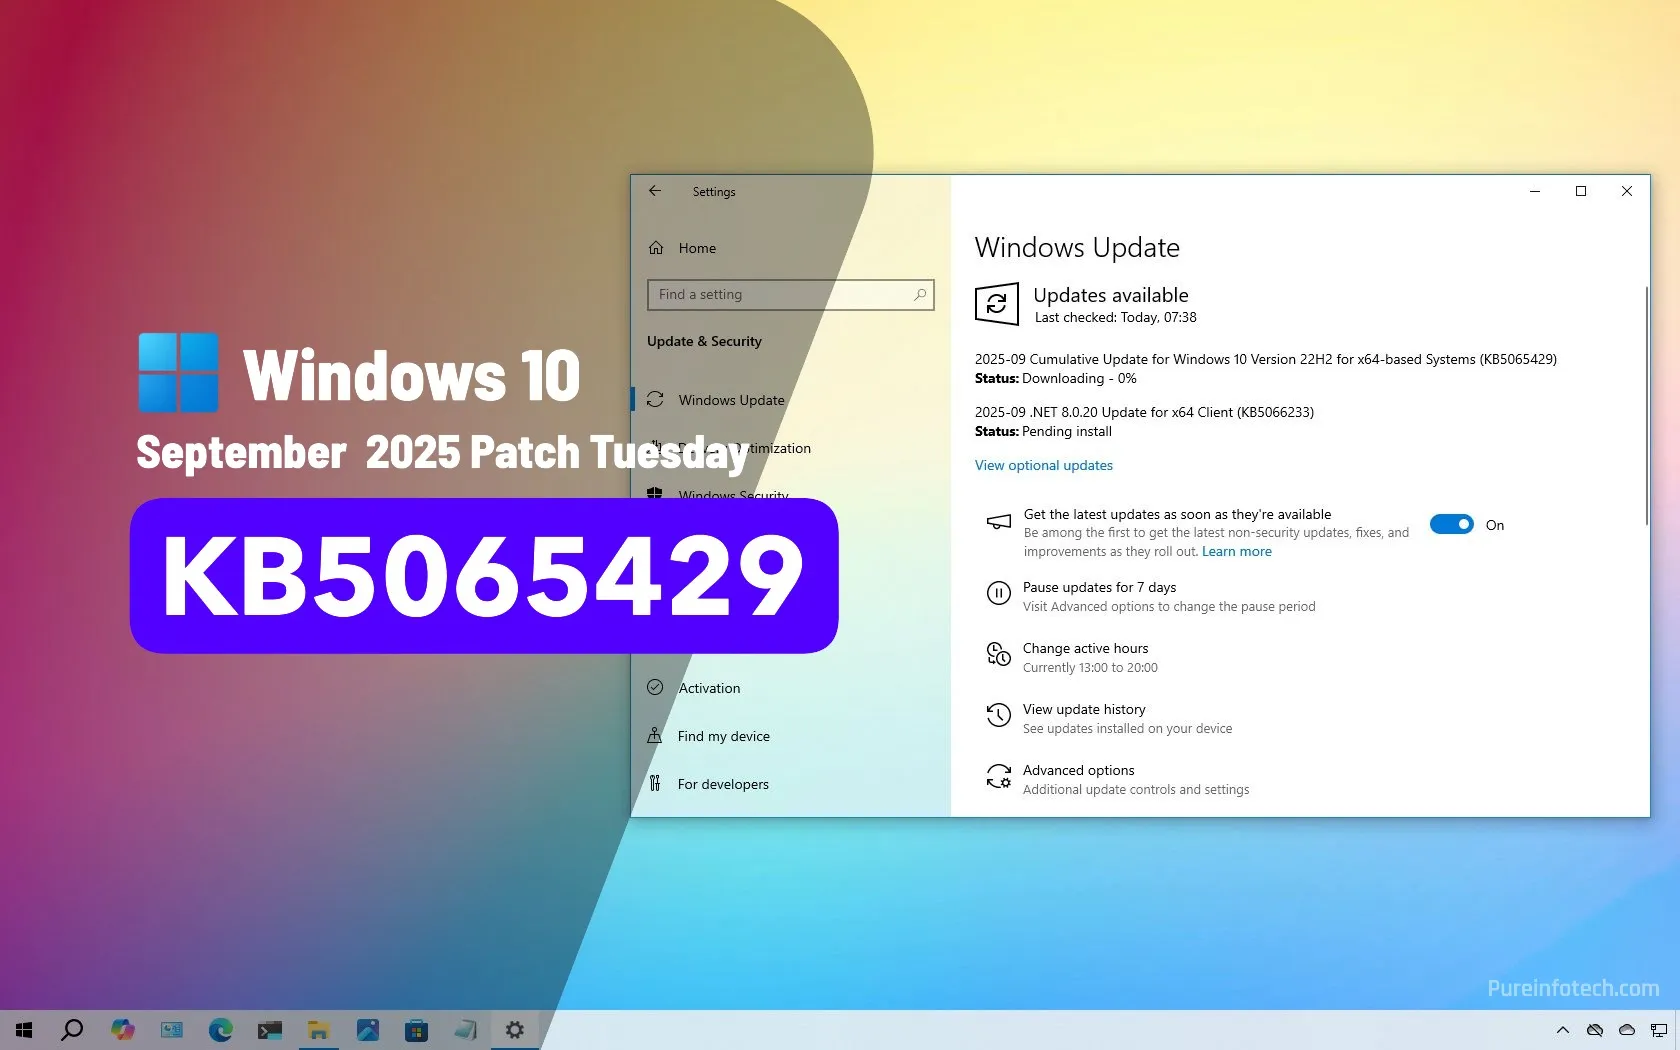The height and width of the screenshot is (1050, 1680).
Task: Click the Home icon in sidebar
Action: pos(656,248)
